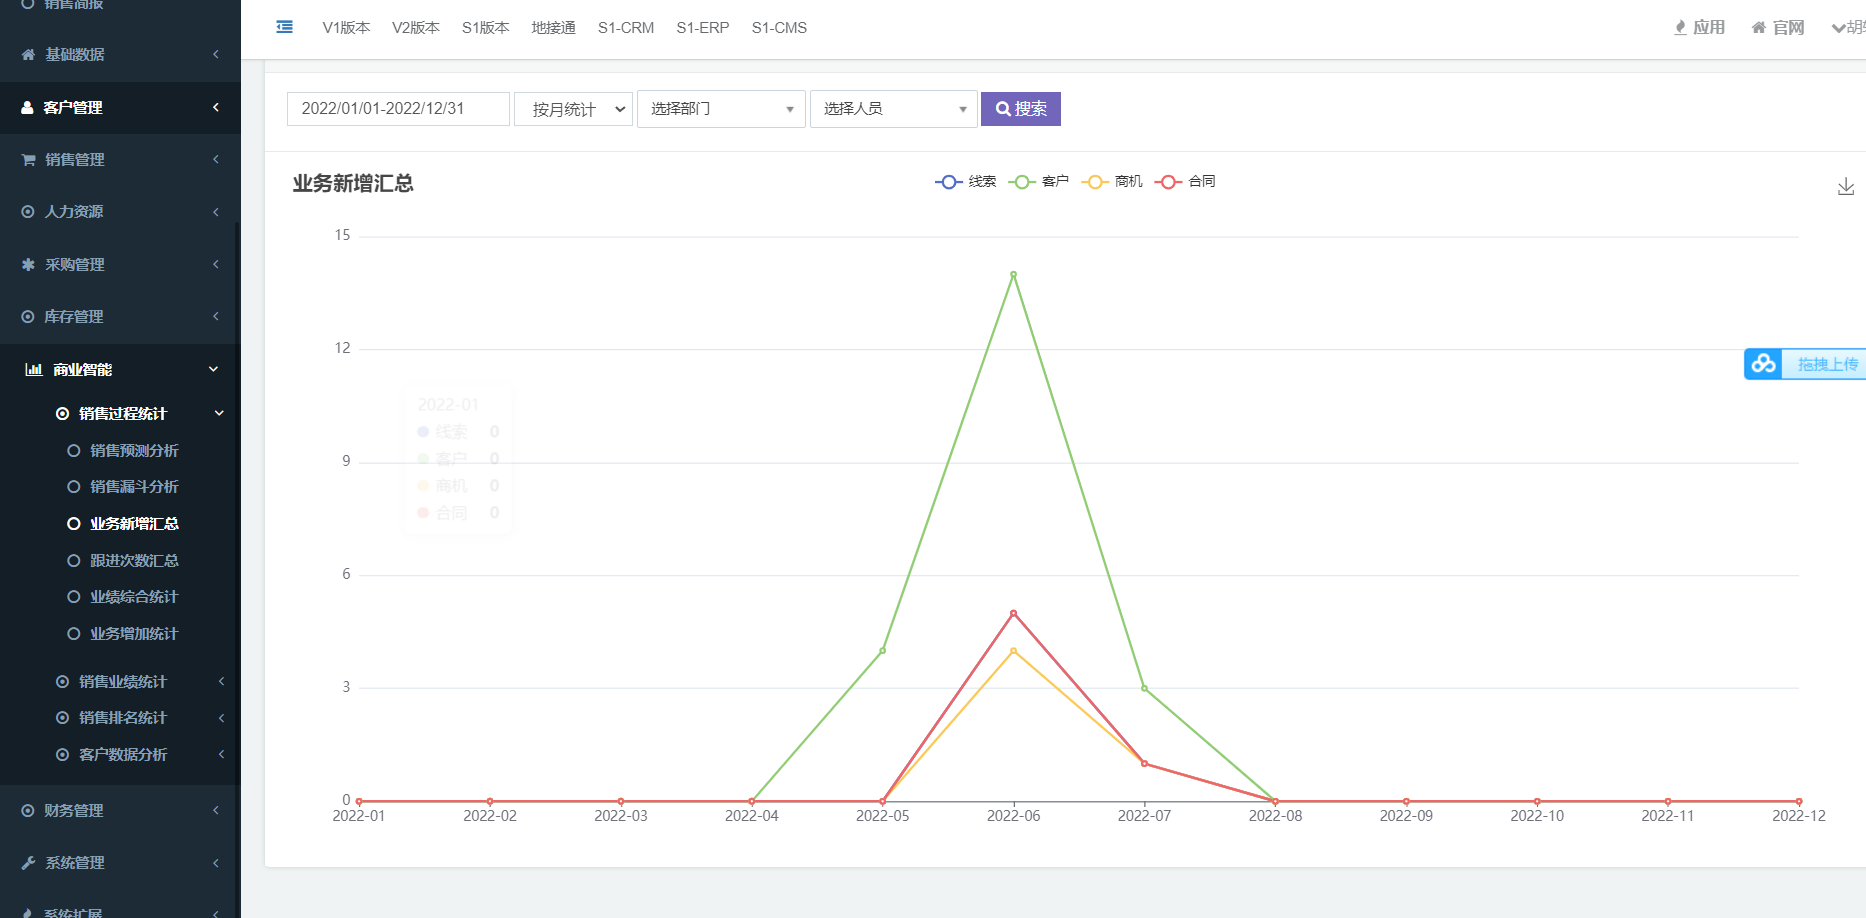The image size is (1866, 918).
Task: Switch to the S1-CRM tab
Action: coord(625,28)
